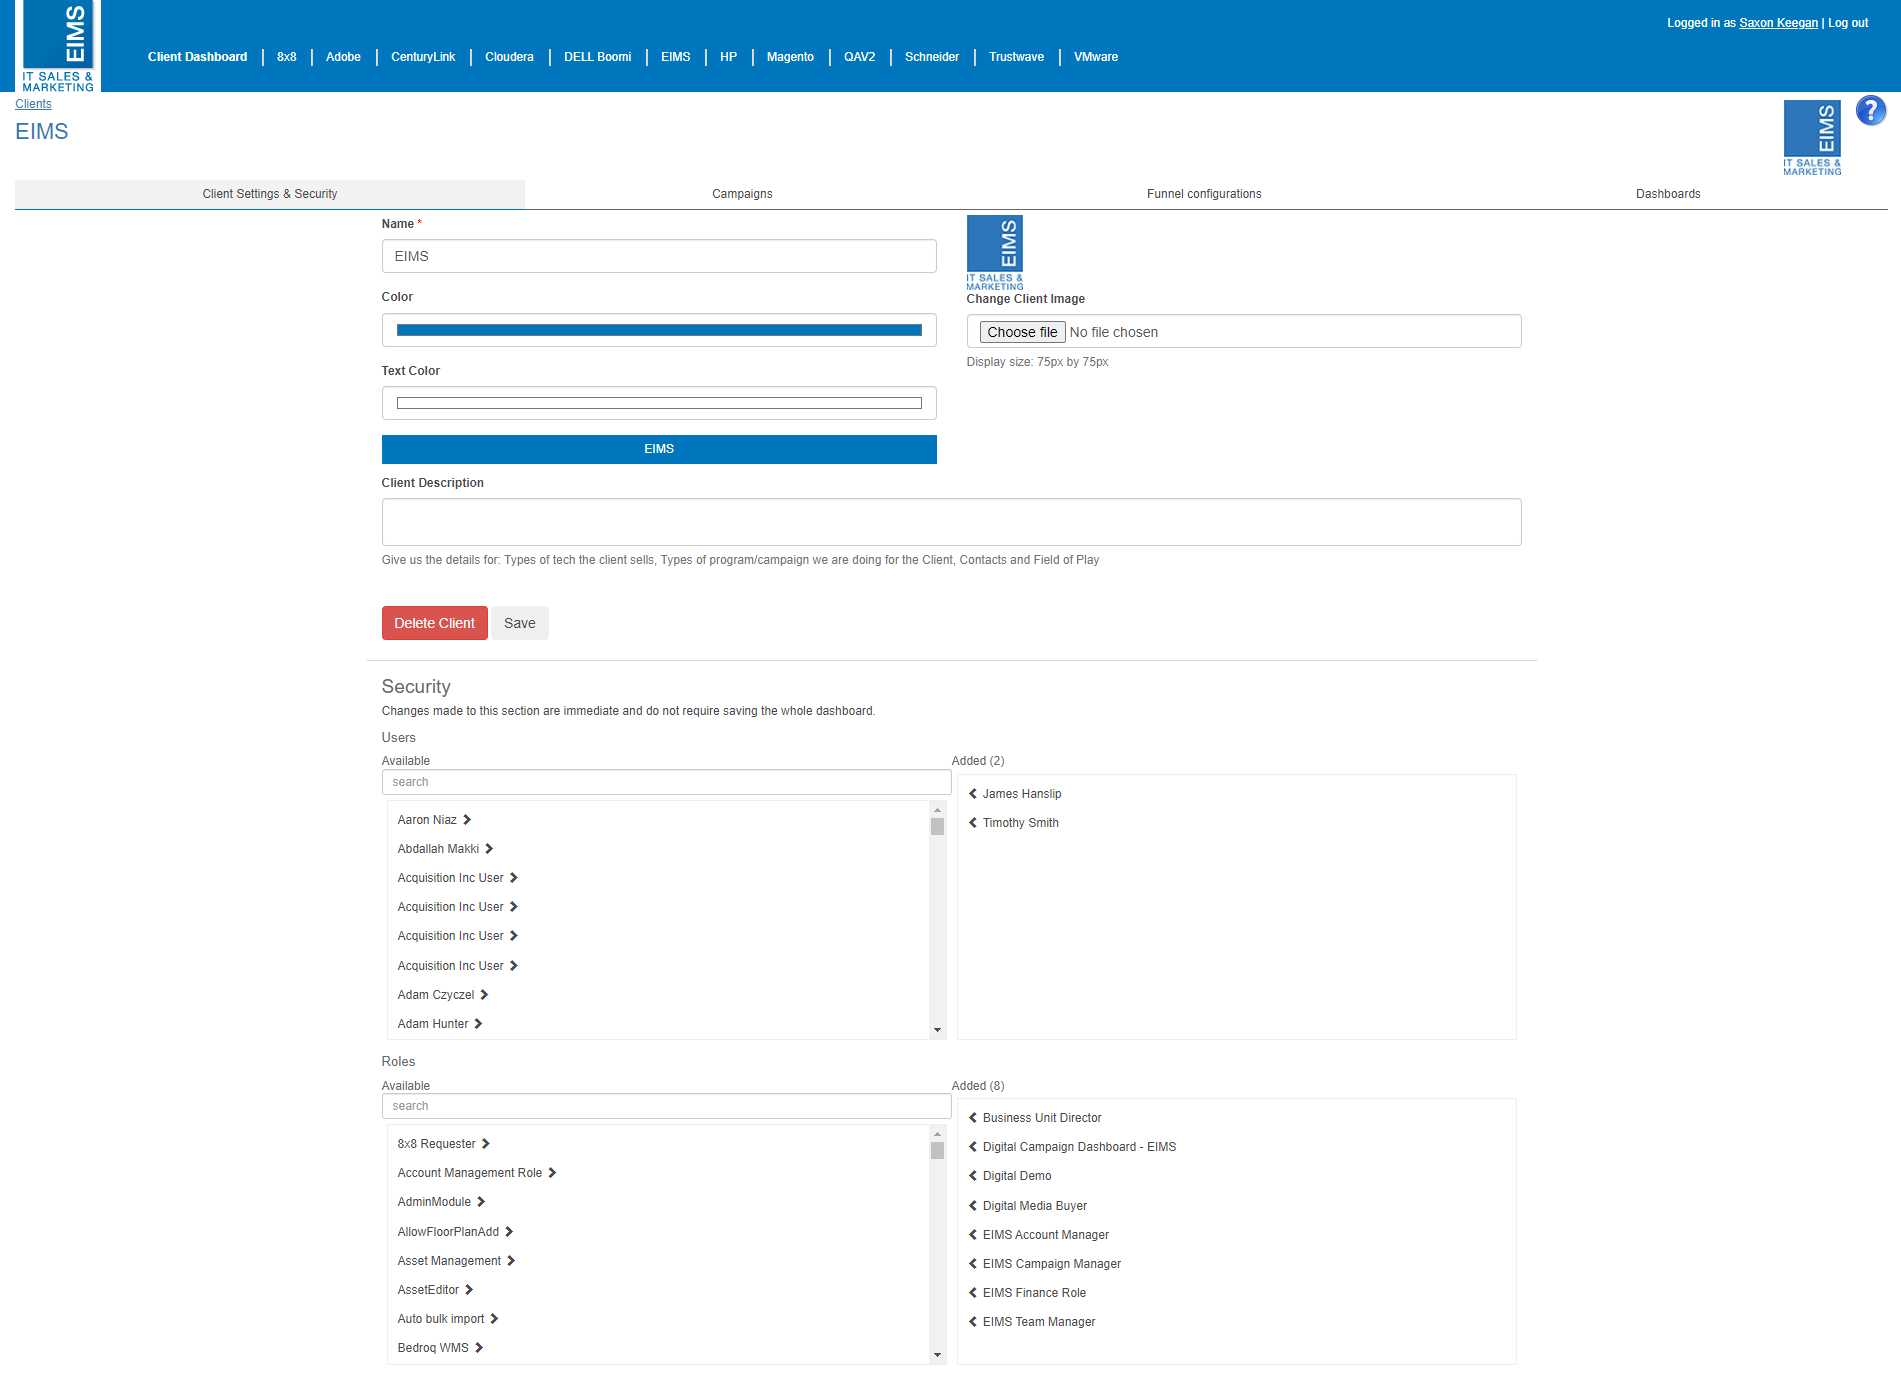This screenshot has width=1901, height=1374.
Task: Remove Business Unit Director role chevron
Action: coord(972,1118)
